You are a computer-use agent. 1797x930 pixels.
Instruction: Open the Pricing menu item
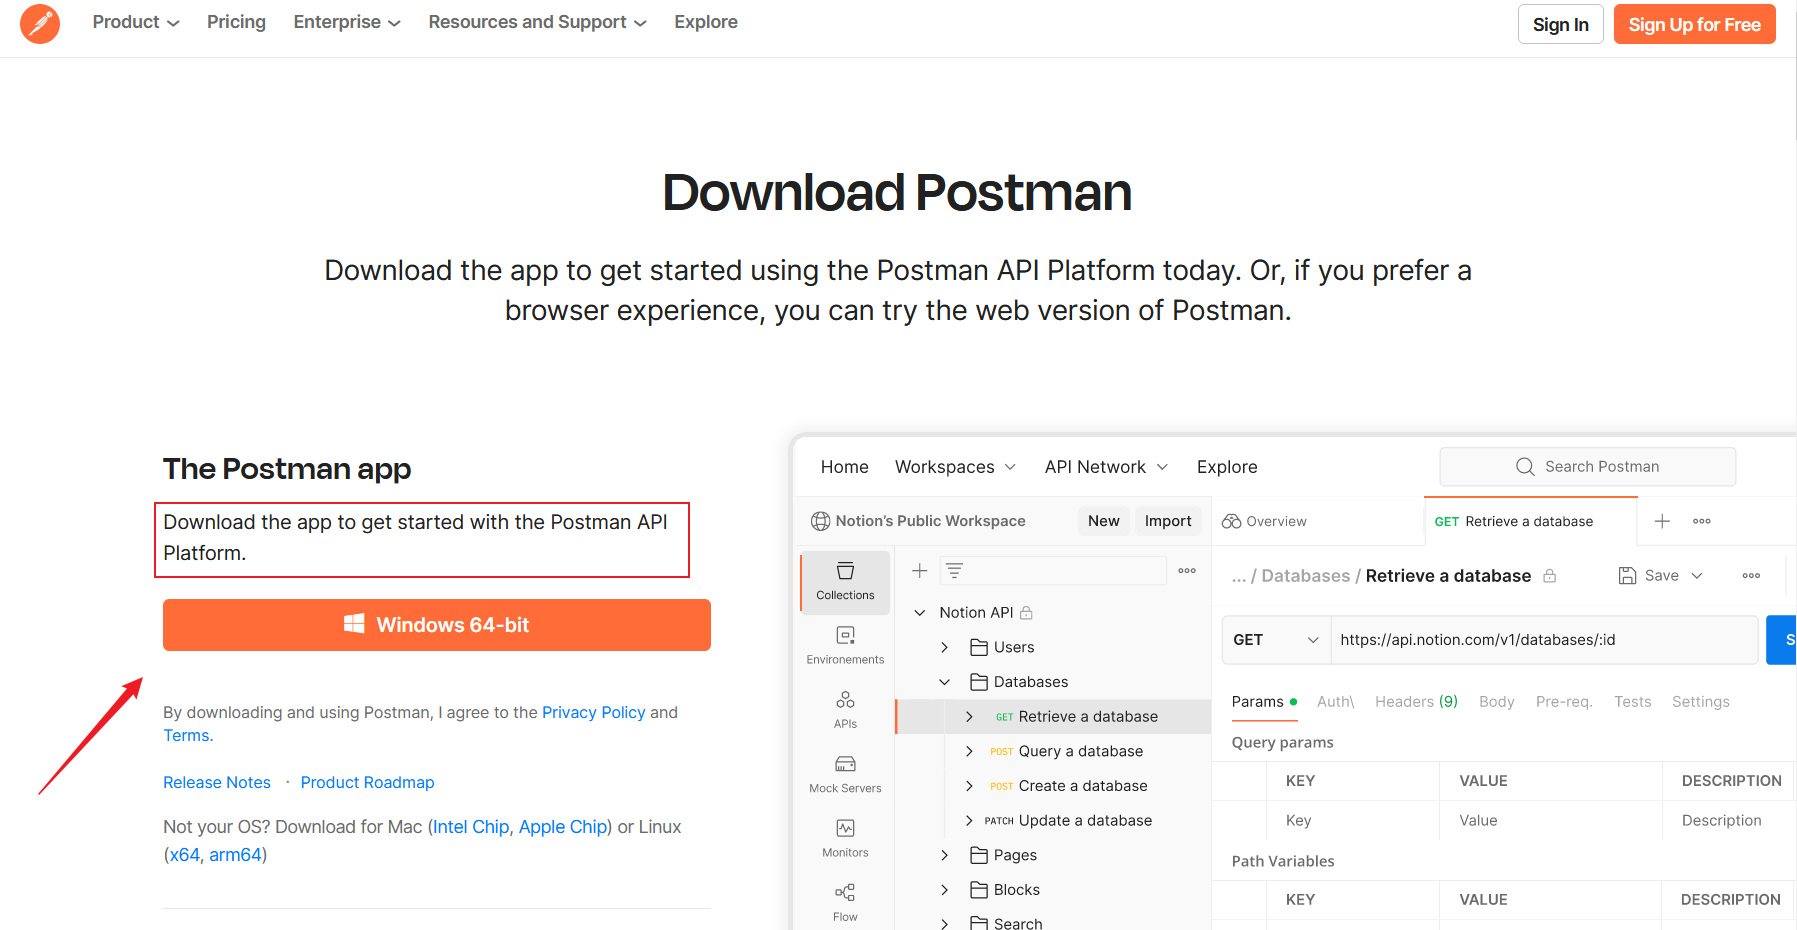tap(236, 22)
